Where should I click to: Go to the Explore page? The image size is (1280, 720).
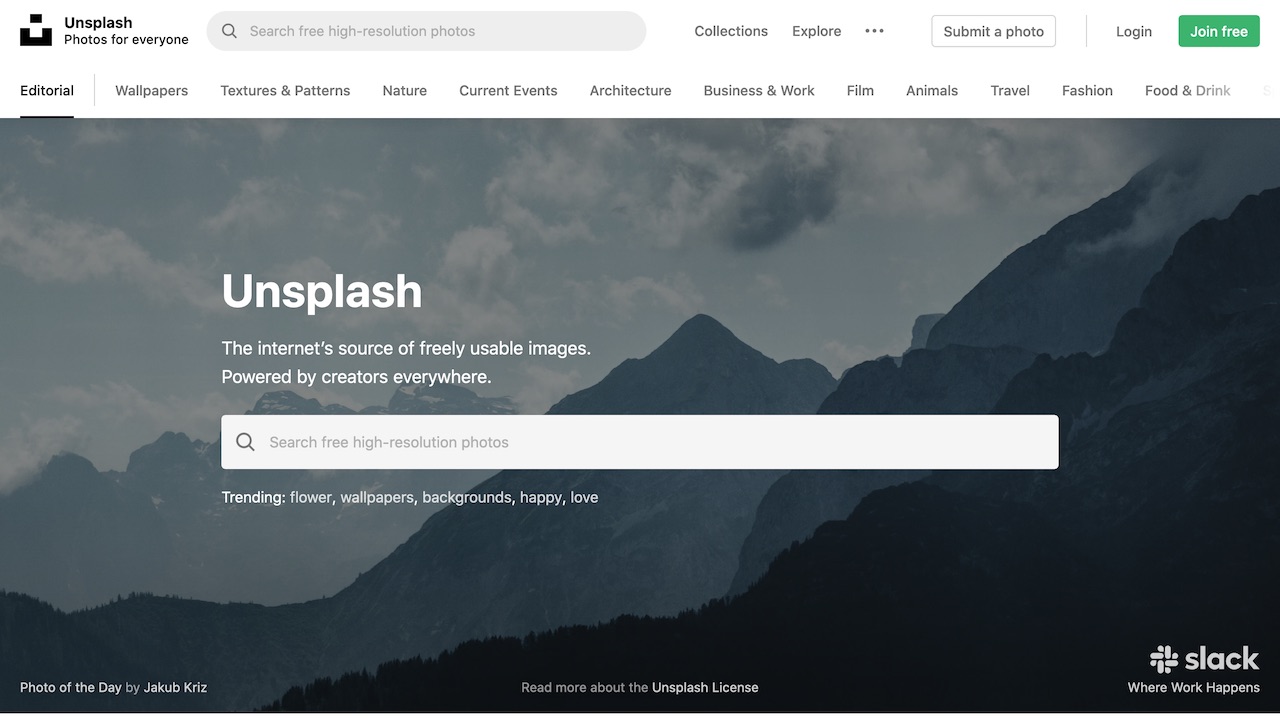pos(816,31)
